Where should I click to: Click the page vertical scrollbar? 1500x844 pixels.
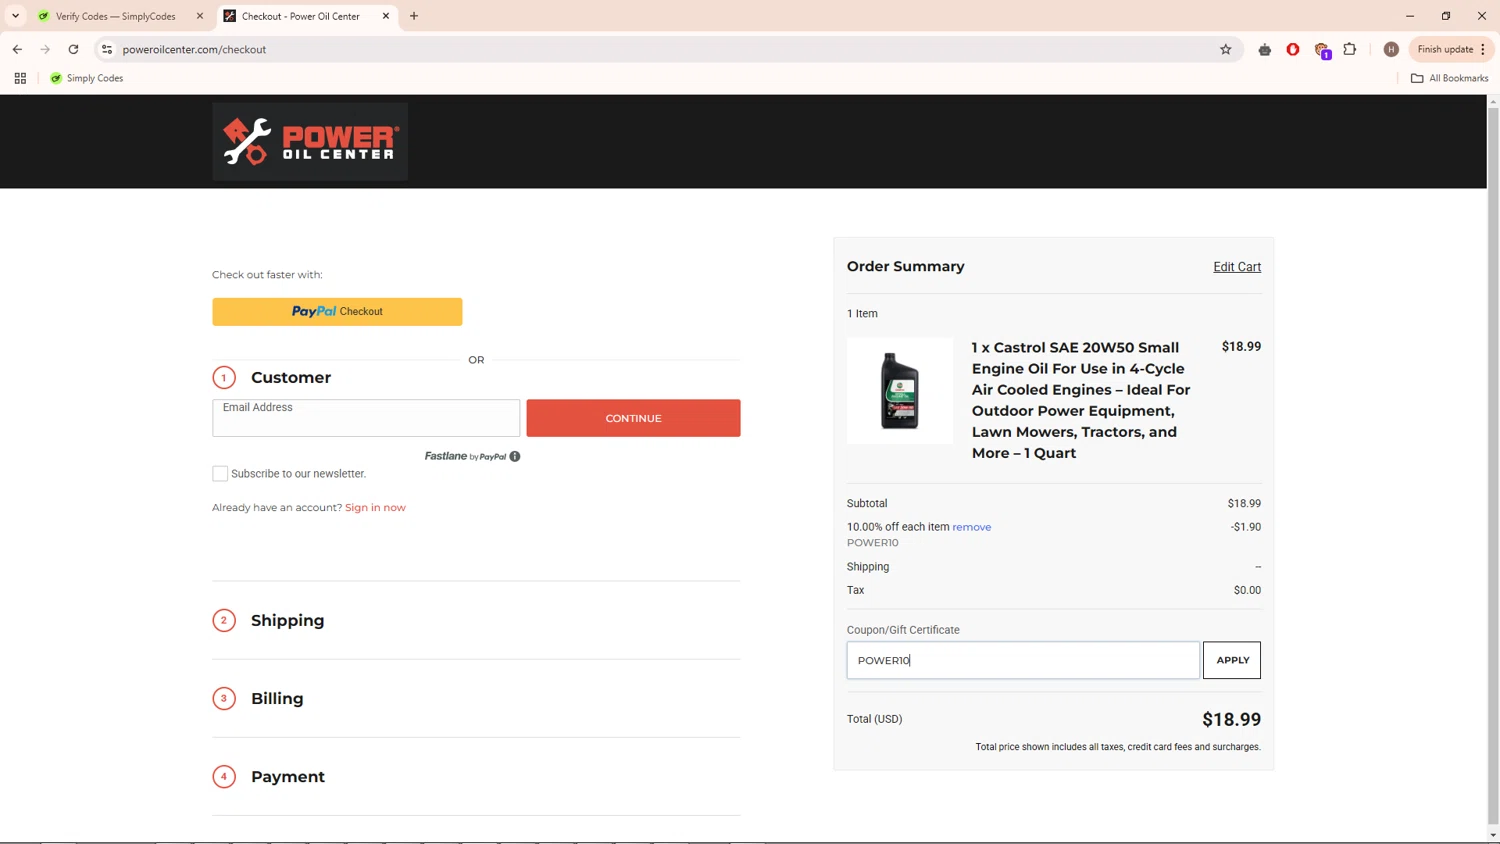coord(1493,468)
